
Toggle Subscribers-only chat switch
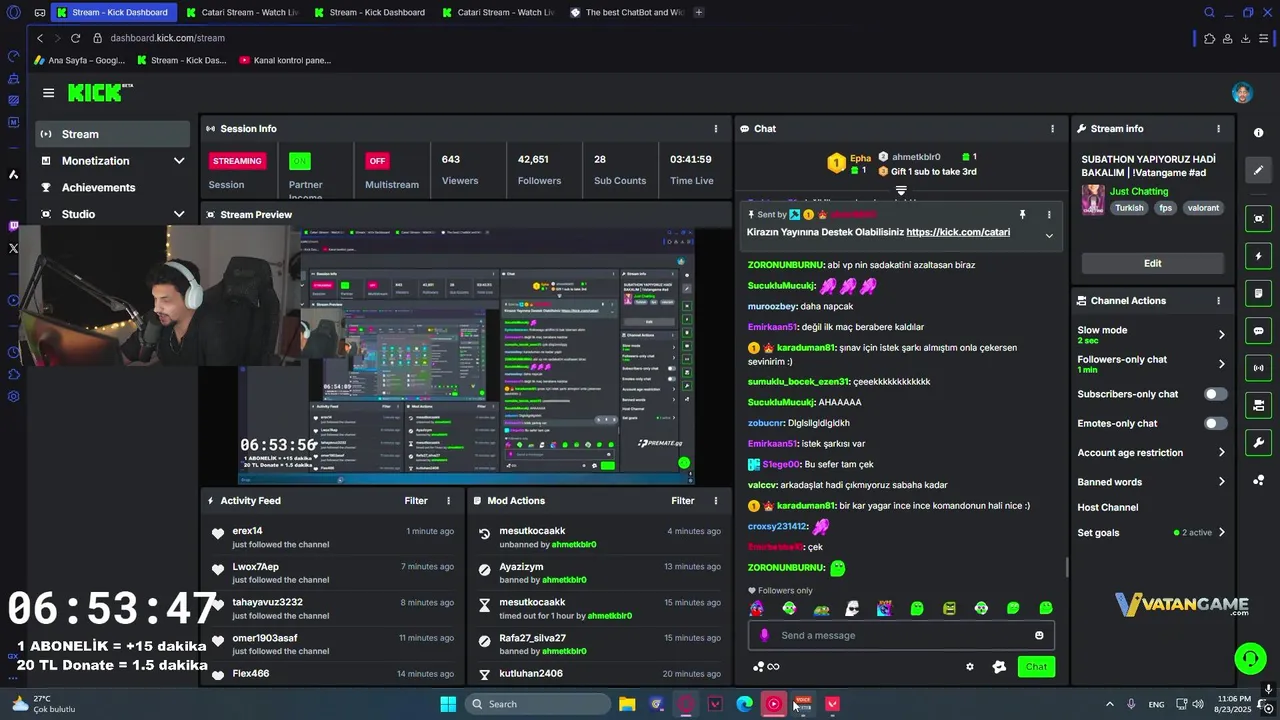click(1215, 394)
